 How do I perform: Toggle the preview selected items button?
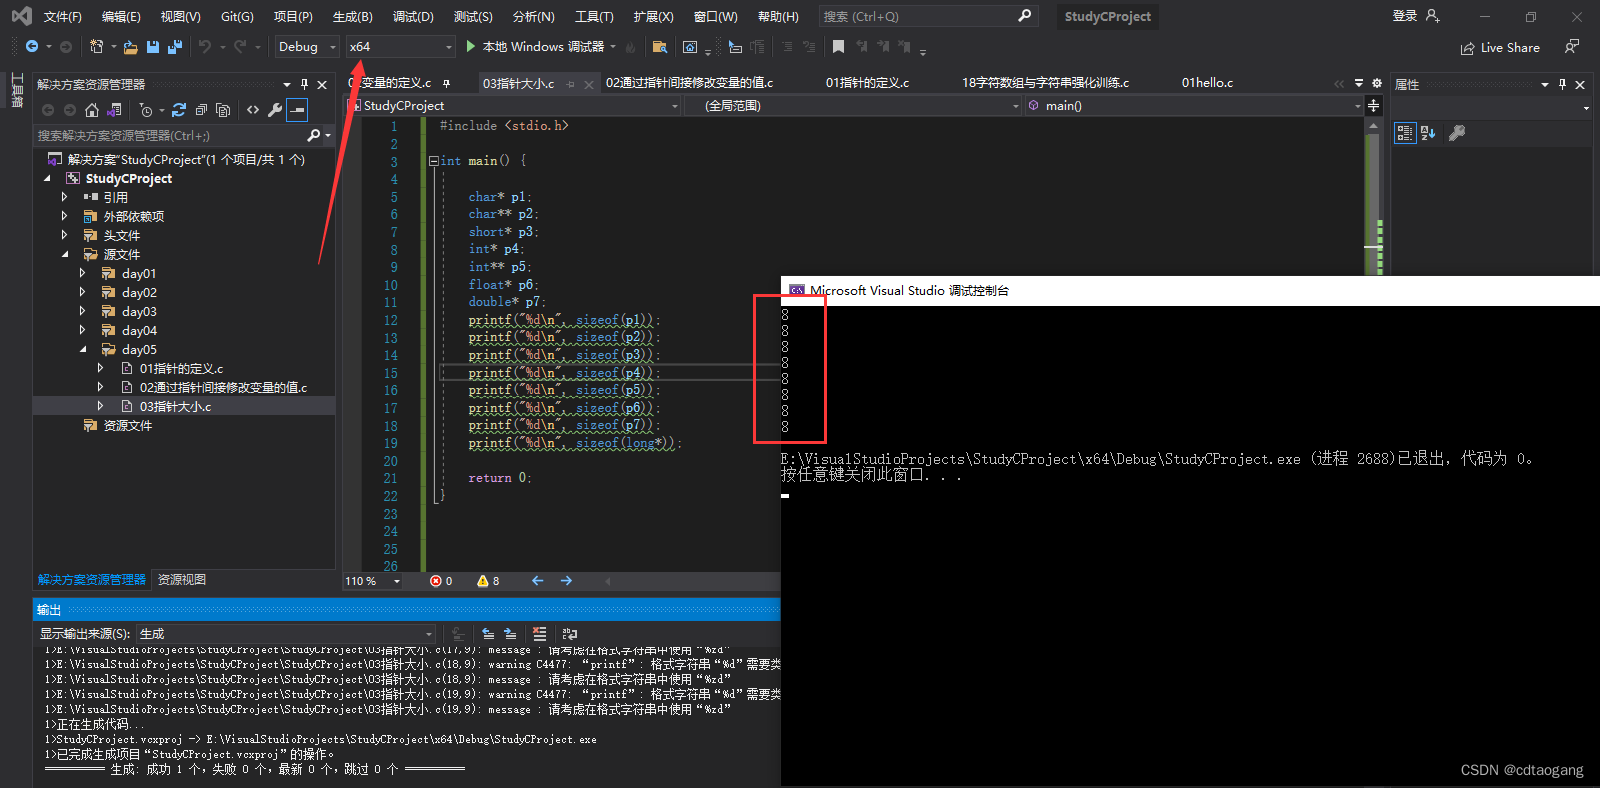click(297, 110)
